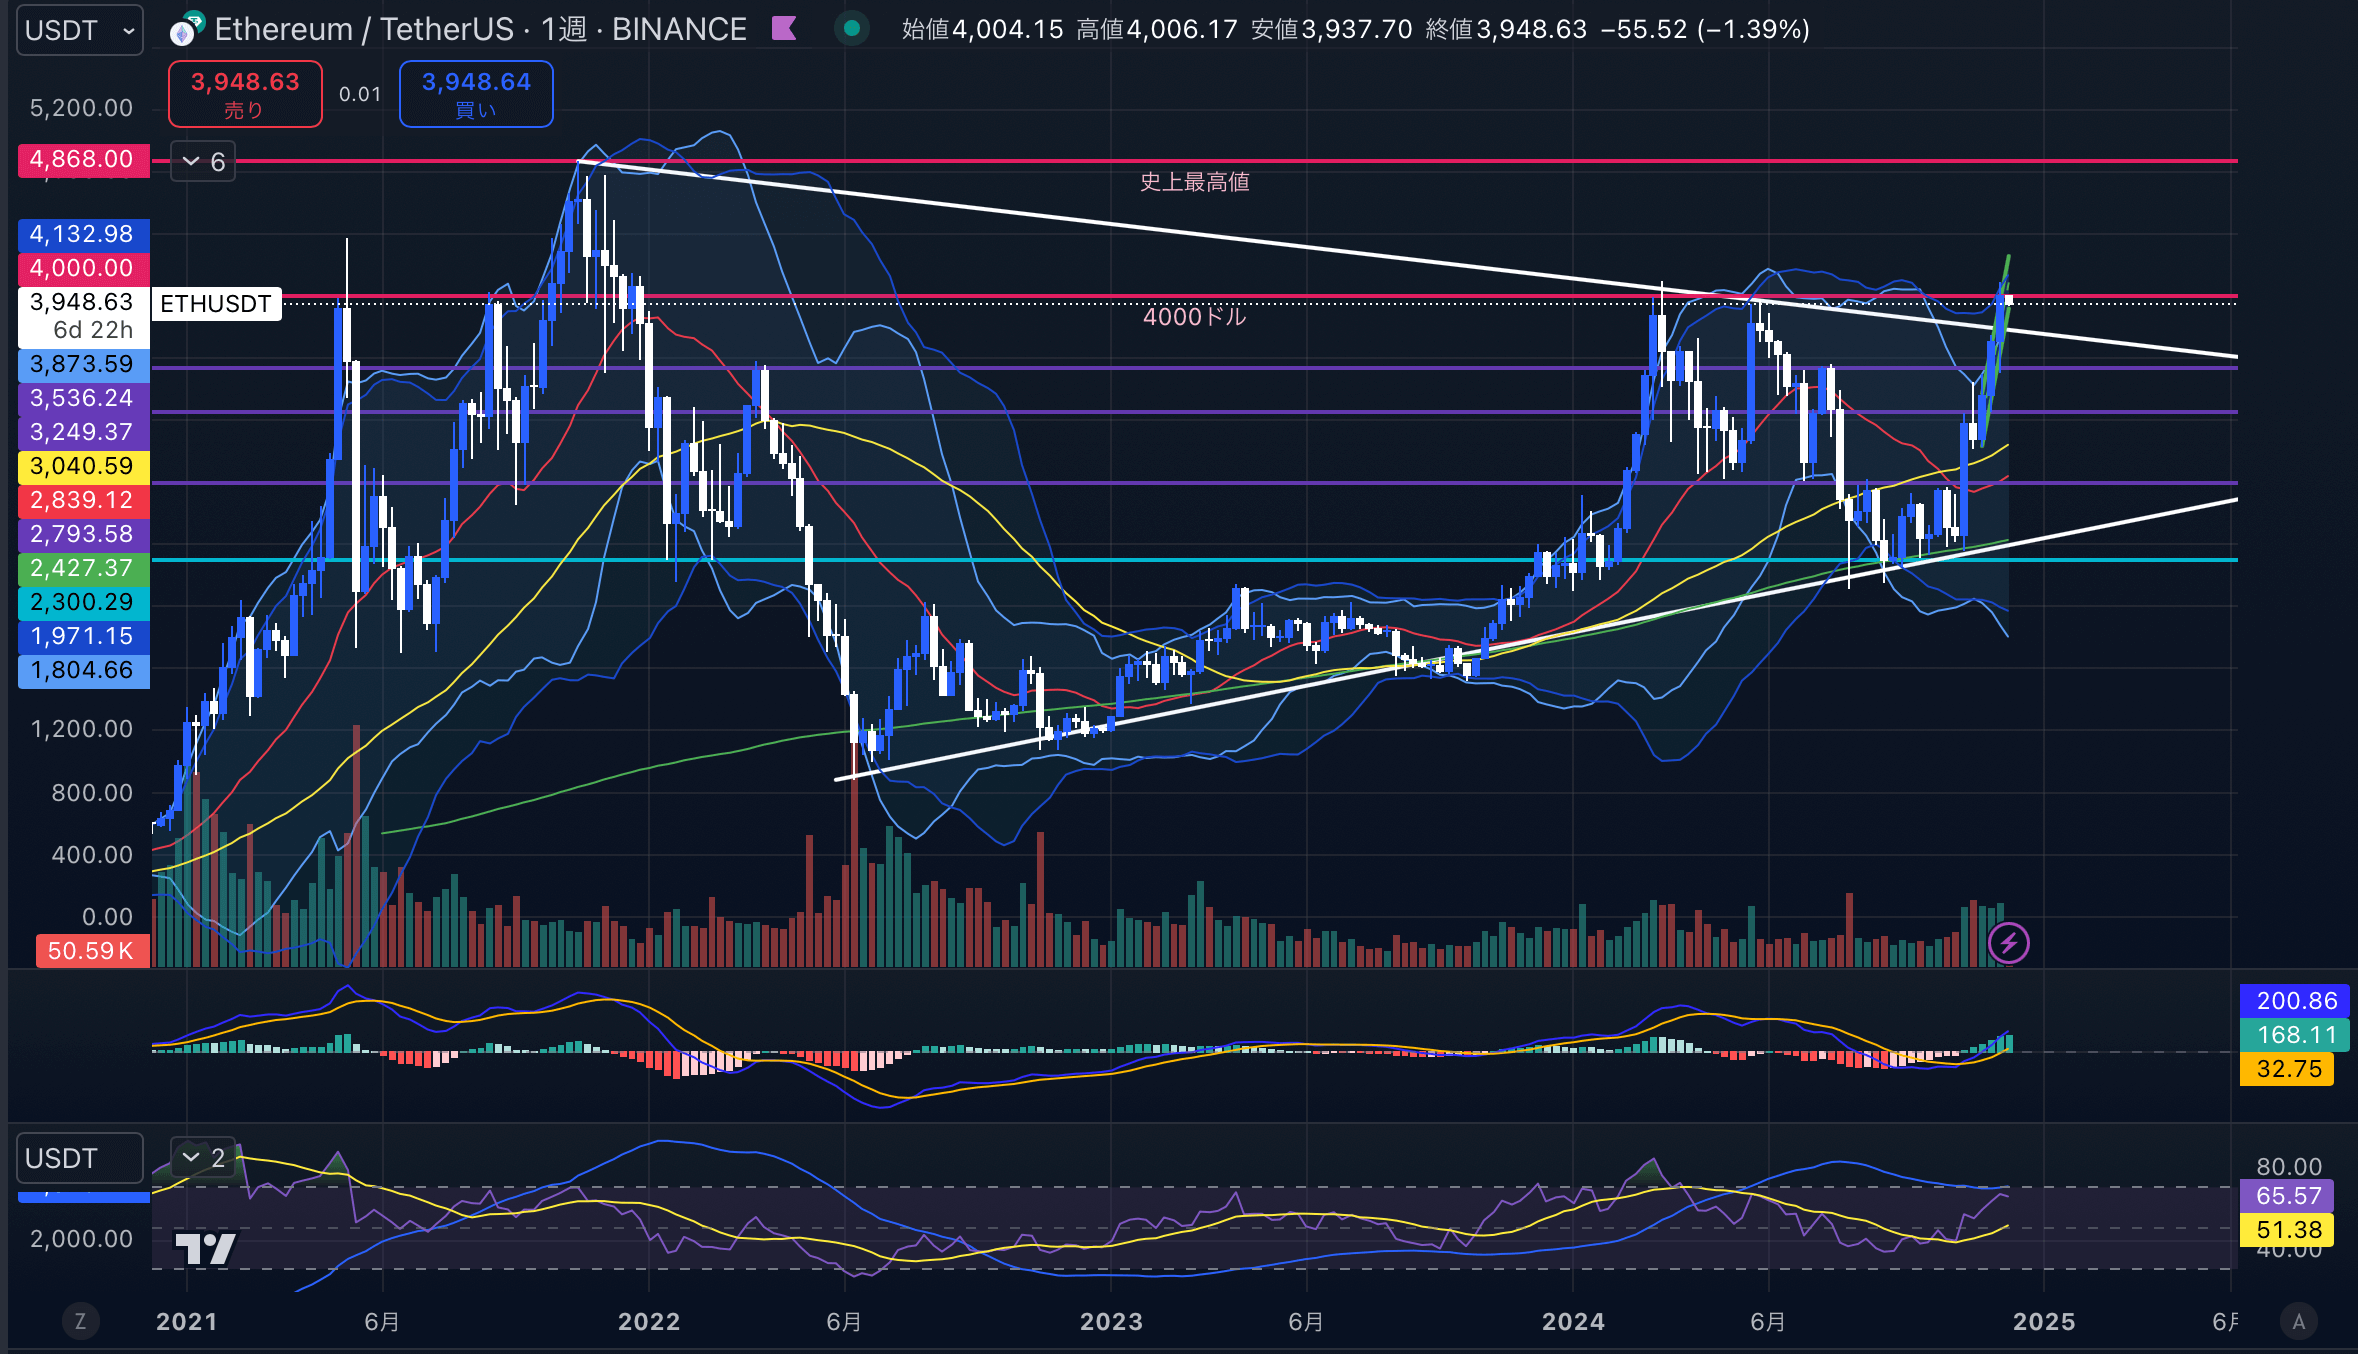Click the Ethereum coin logo icon

[187, 29]
